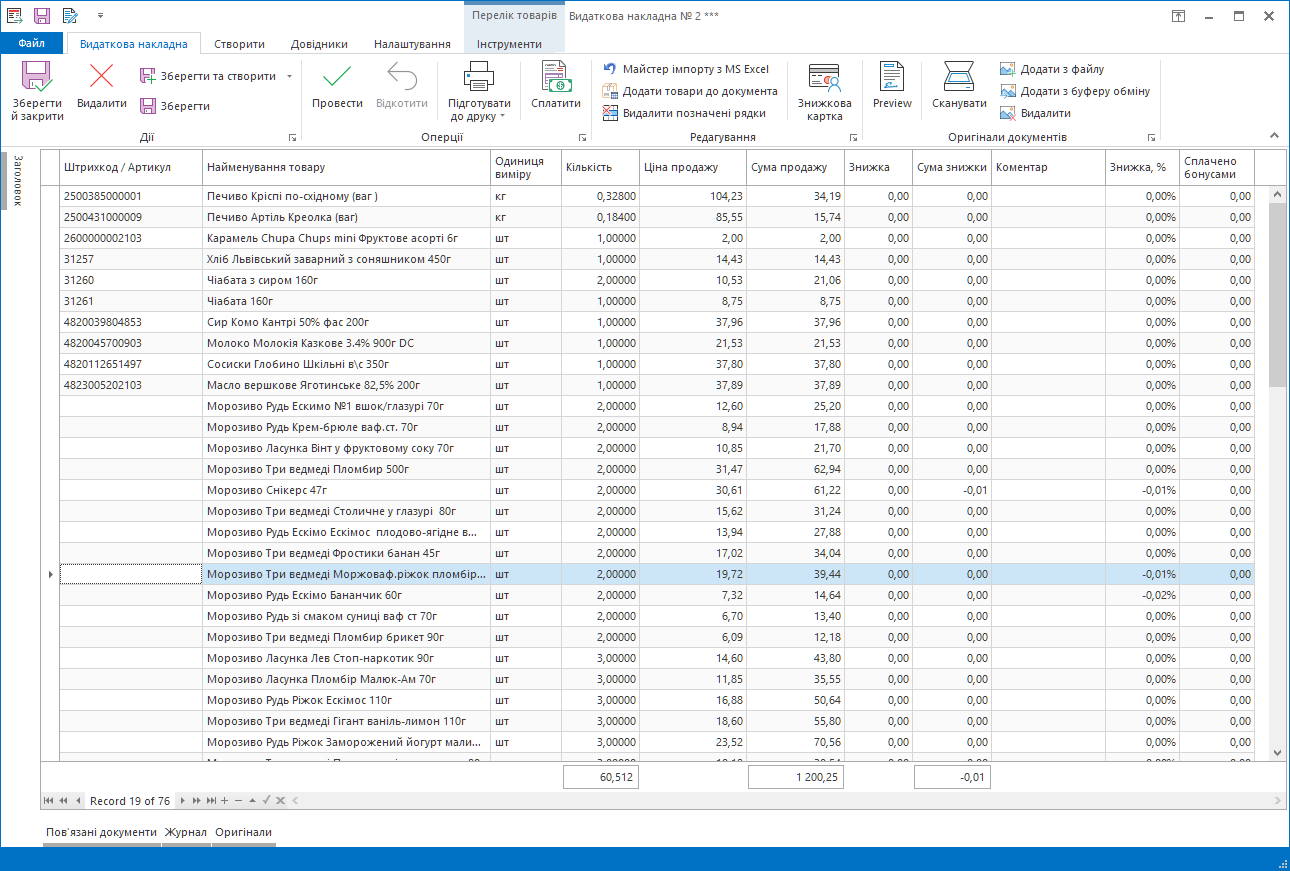The image size is (1290, 871).
Task: Go to previous record in navigator
Action: click(x=78, y=801)
